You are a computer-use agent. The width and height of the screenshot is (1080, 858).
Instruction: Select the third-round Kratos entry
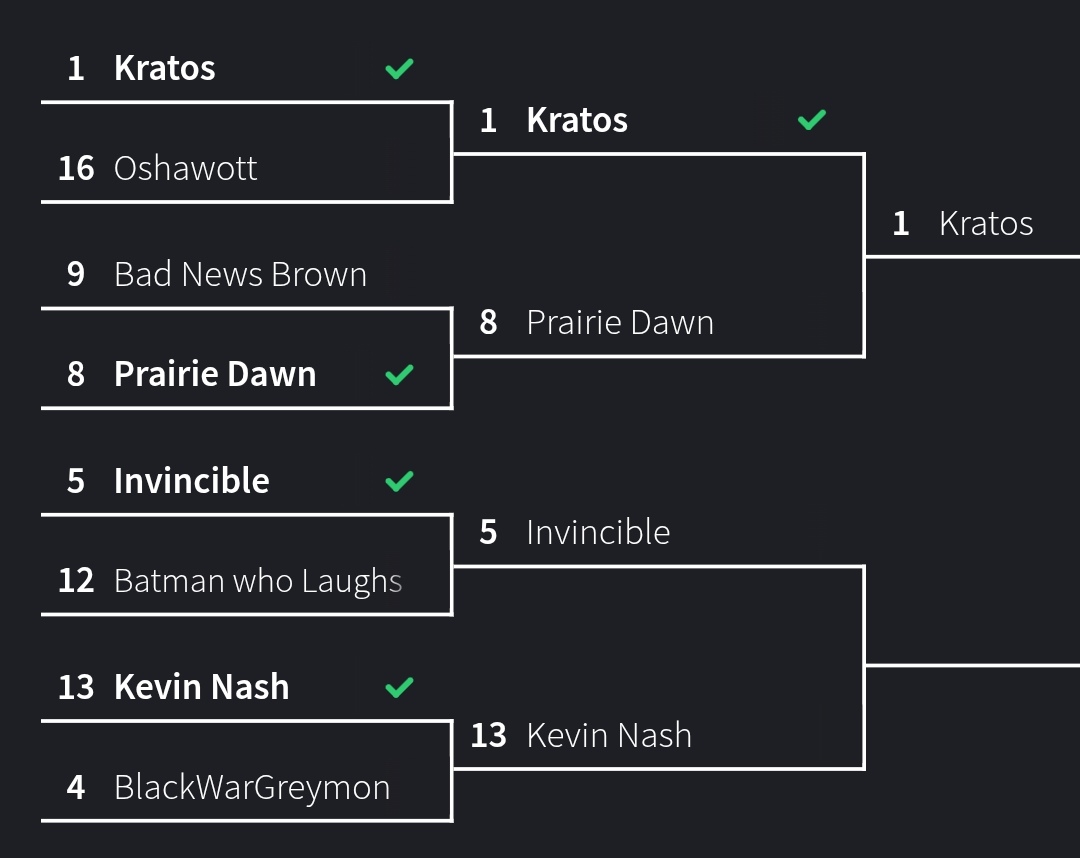point(985,224)
